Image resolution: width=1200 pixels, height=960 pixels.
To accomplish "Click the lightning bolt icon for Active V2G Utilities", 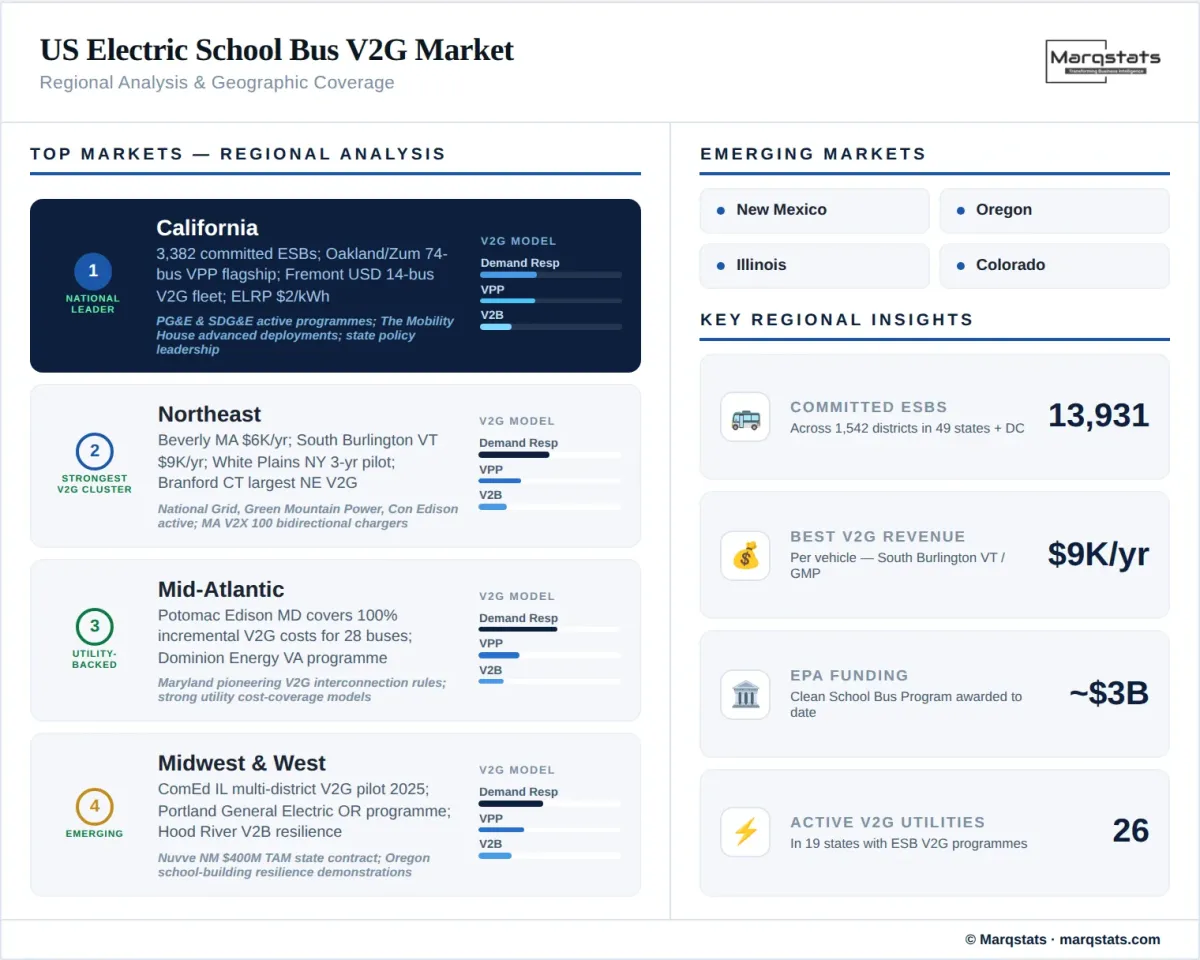I will tap(745, 831).
